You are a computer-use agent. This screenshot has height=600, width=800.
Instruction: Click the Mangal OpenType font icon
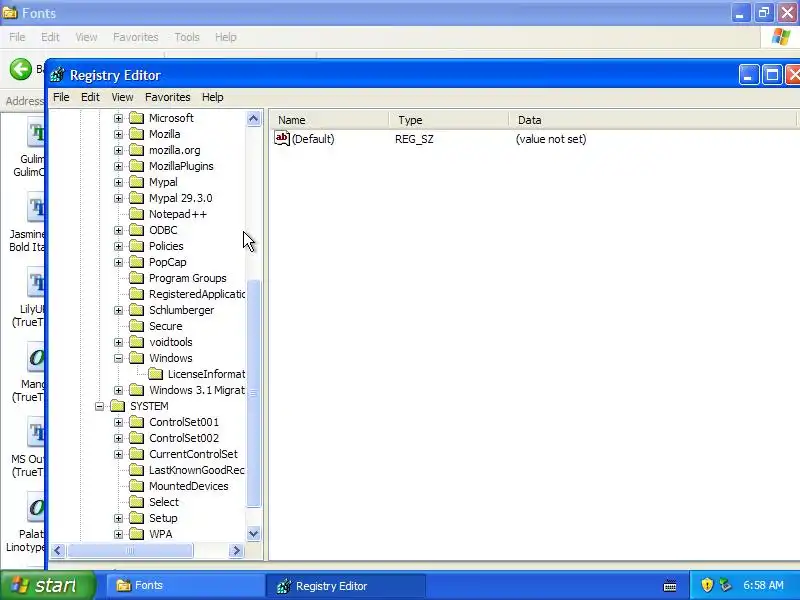click(36, 357)
